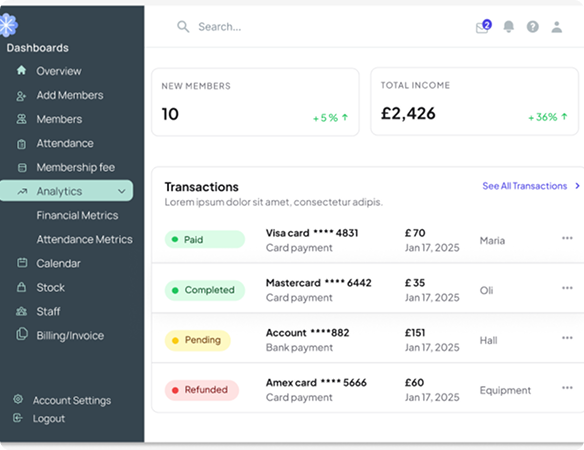Open the notifications bell
Viewport: 584px width, 450px height.
pos(508,26)
